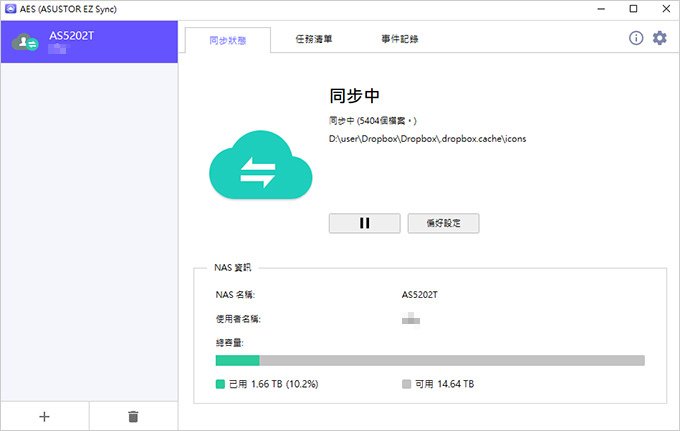Image resolution: width=680 pixels, height=431 pixels.
Task: Open the 偏好設定 preferences button
Action: point(443,223)
